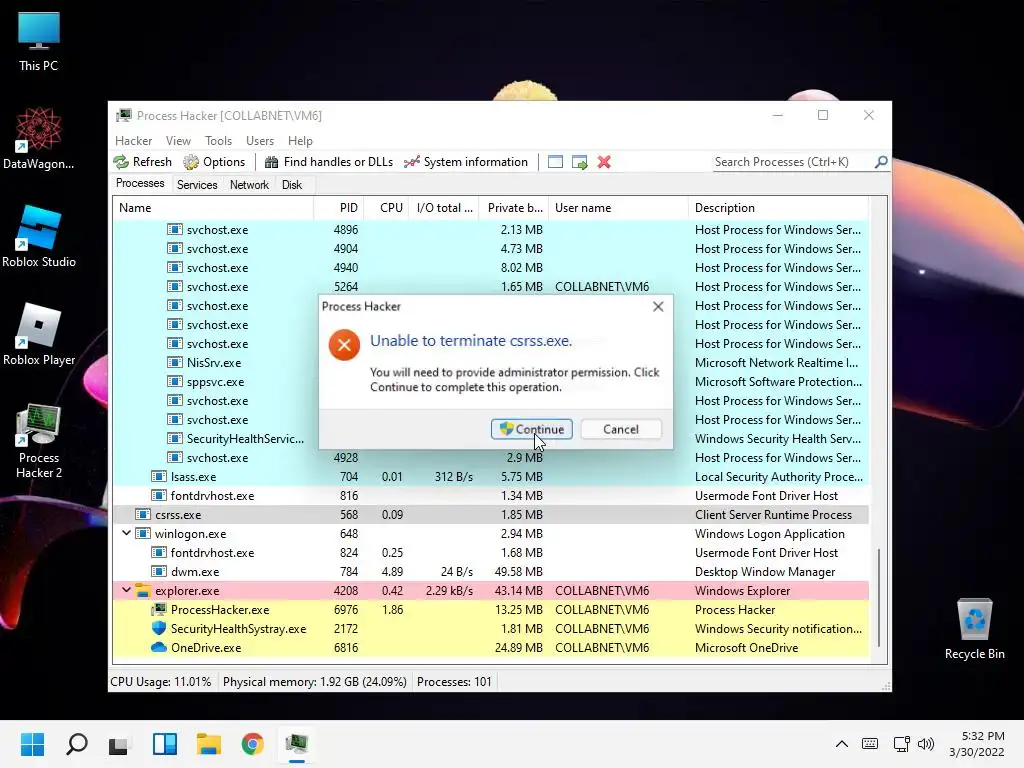Select the sppsvc.exe process row
This screenshot has width=1024, height=768.
point(491,381)
